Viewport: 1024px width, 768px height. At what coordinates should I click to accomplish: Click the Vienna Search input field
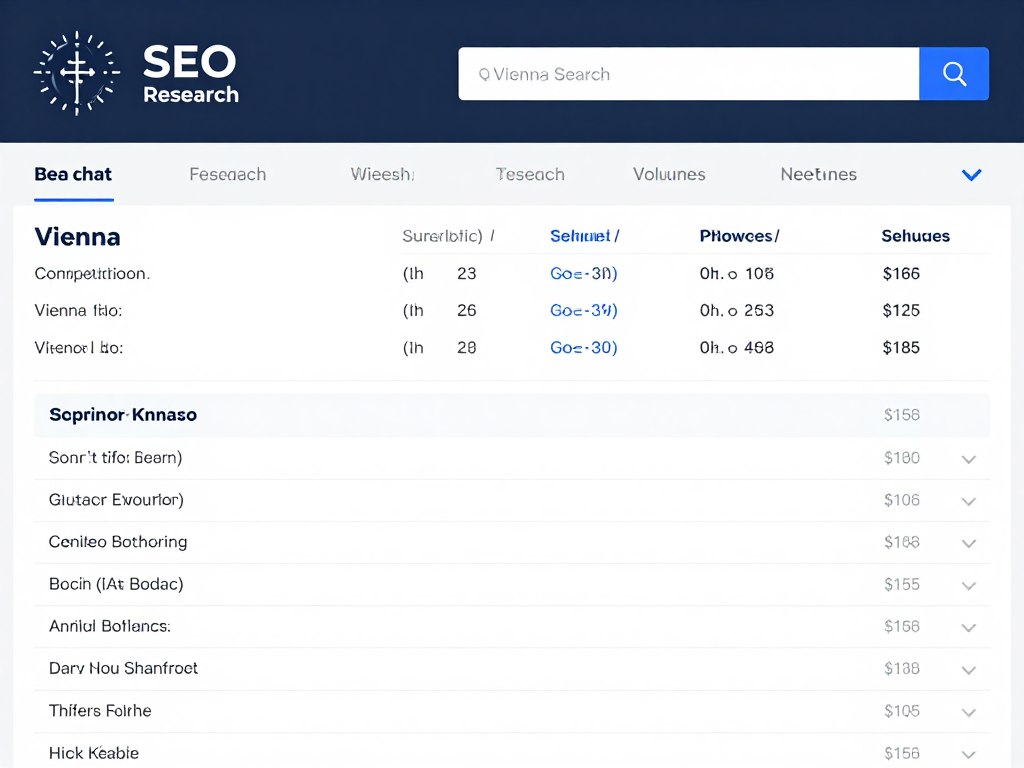click(688, 74)
